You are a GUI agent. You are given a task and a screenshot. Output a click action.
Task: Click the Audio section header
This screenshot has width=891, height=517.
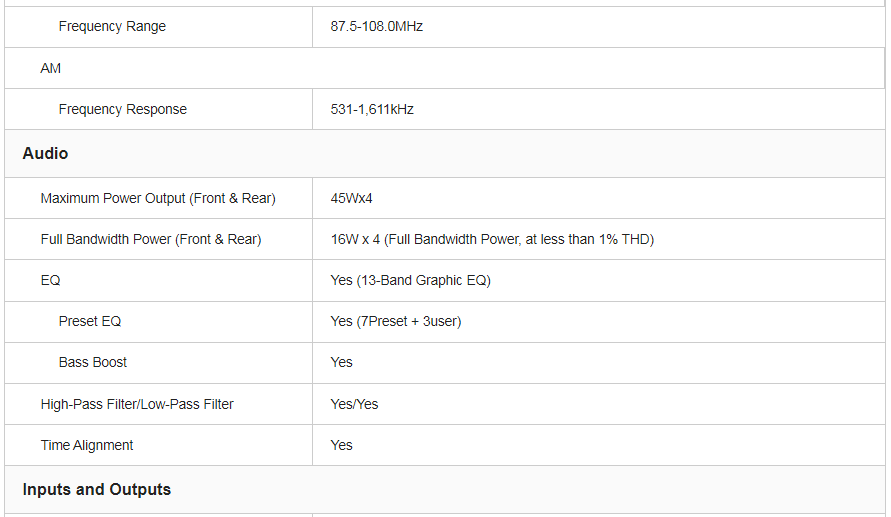click(46, 154)
